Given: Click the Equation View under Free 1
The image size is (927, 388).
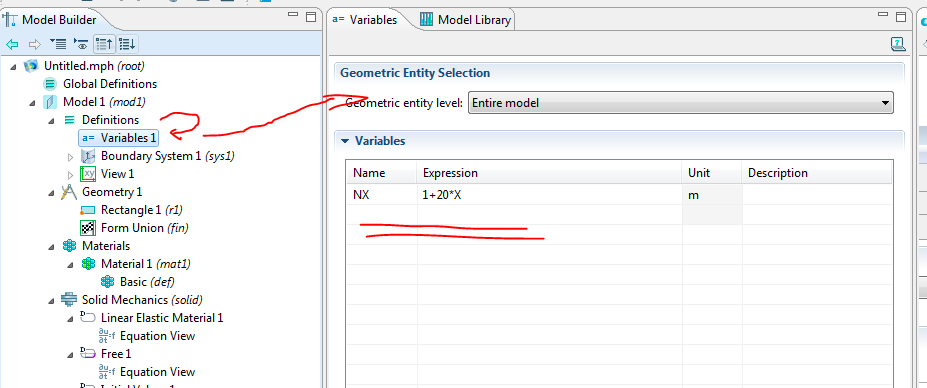Looking at the screenshot, I should (x=147, y=371).
